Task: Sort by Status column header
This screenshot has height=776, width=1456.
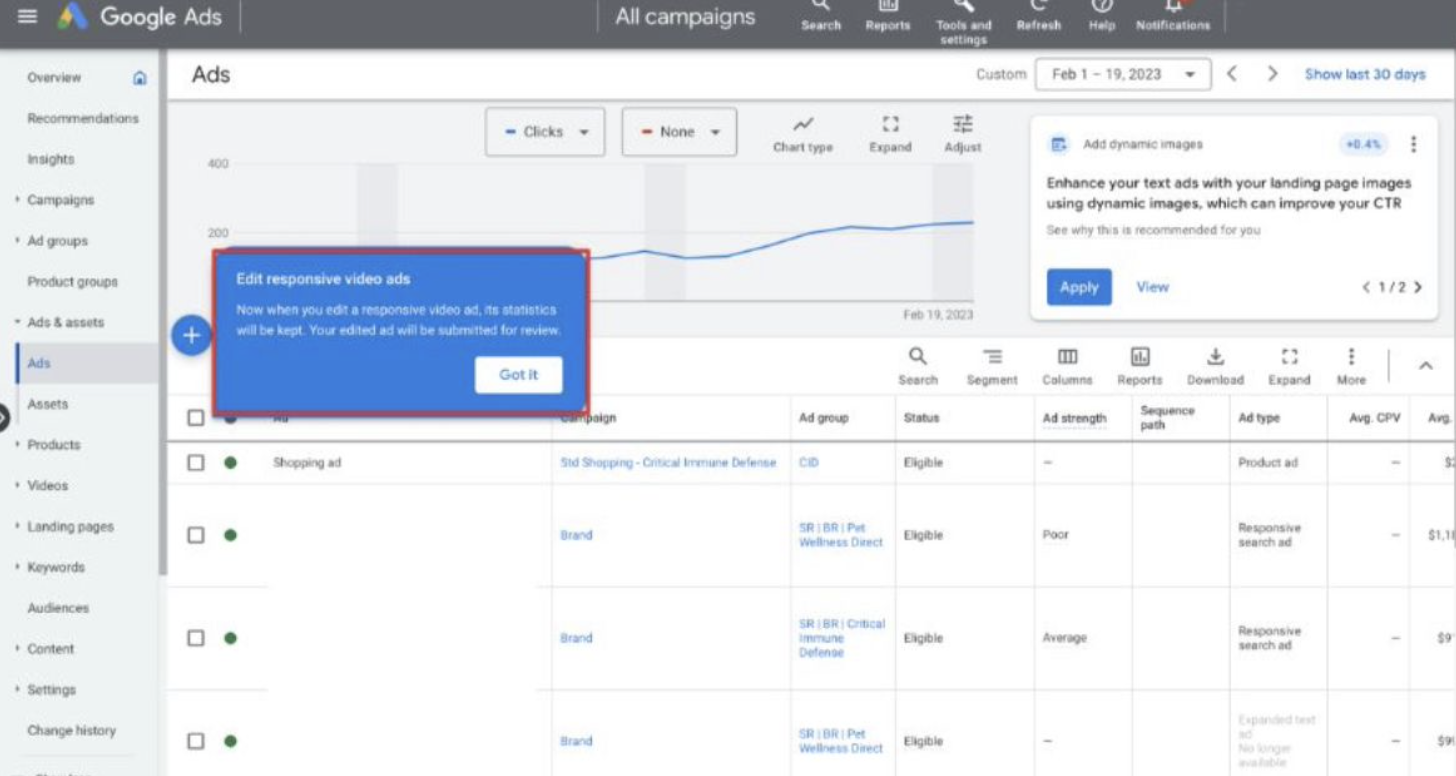Action: tap(921, 418)
